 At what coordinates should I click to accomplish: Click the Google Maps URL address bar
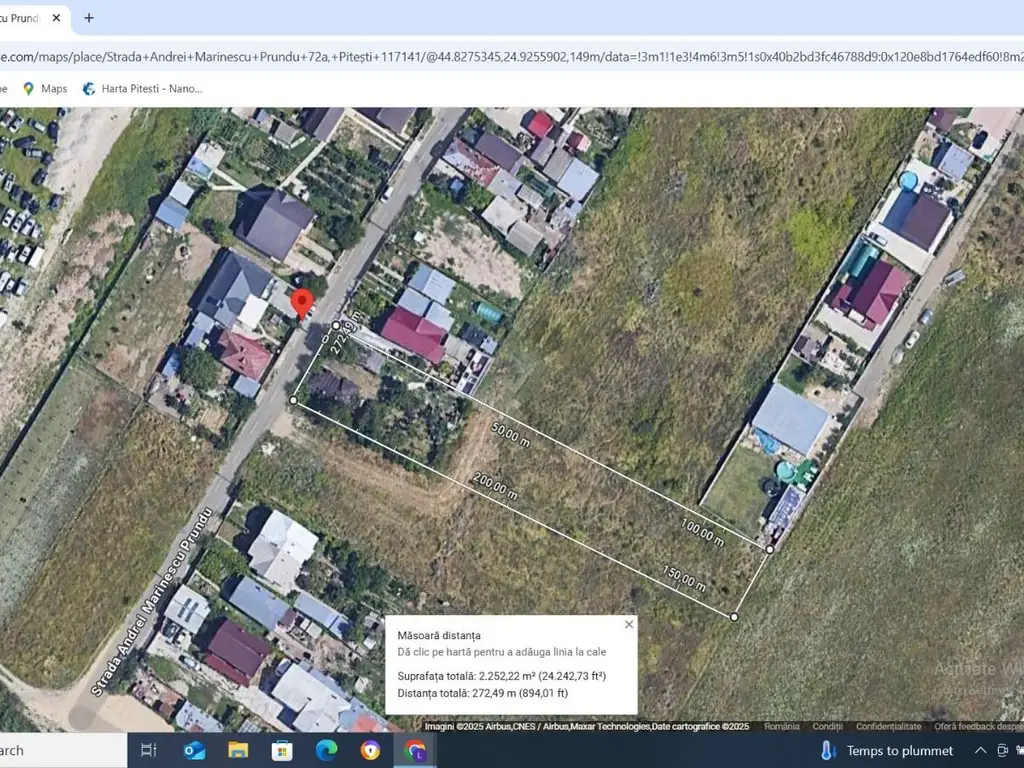[512, 57]
